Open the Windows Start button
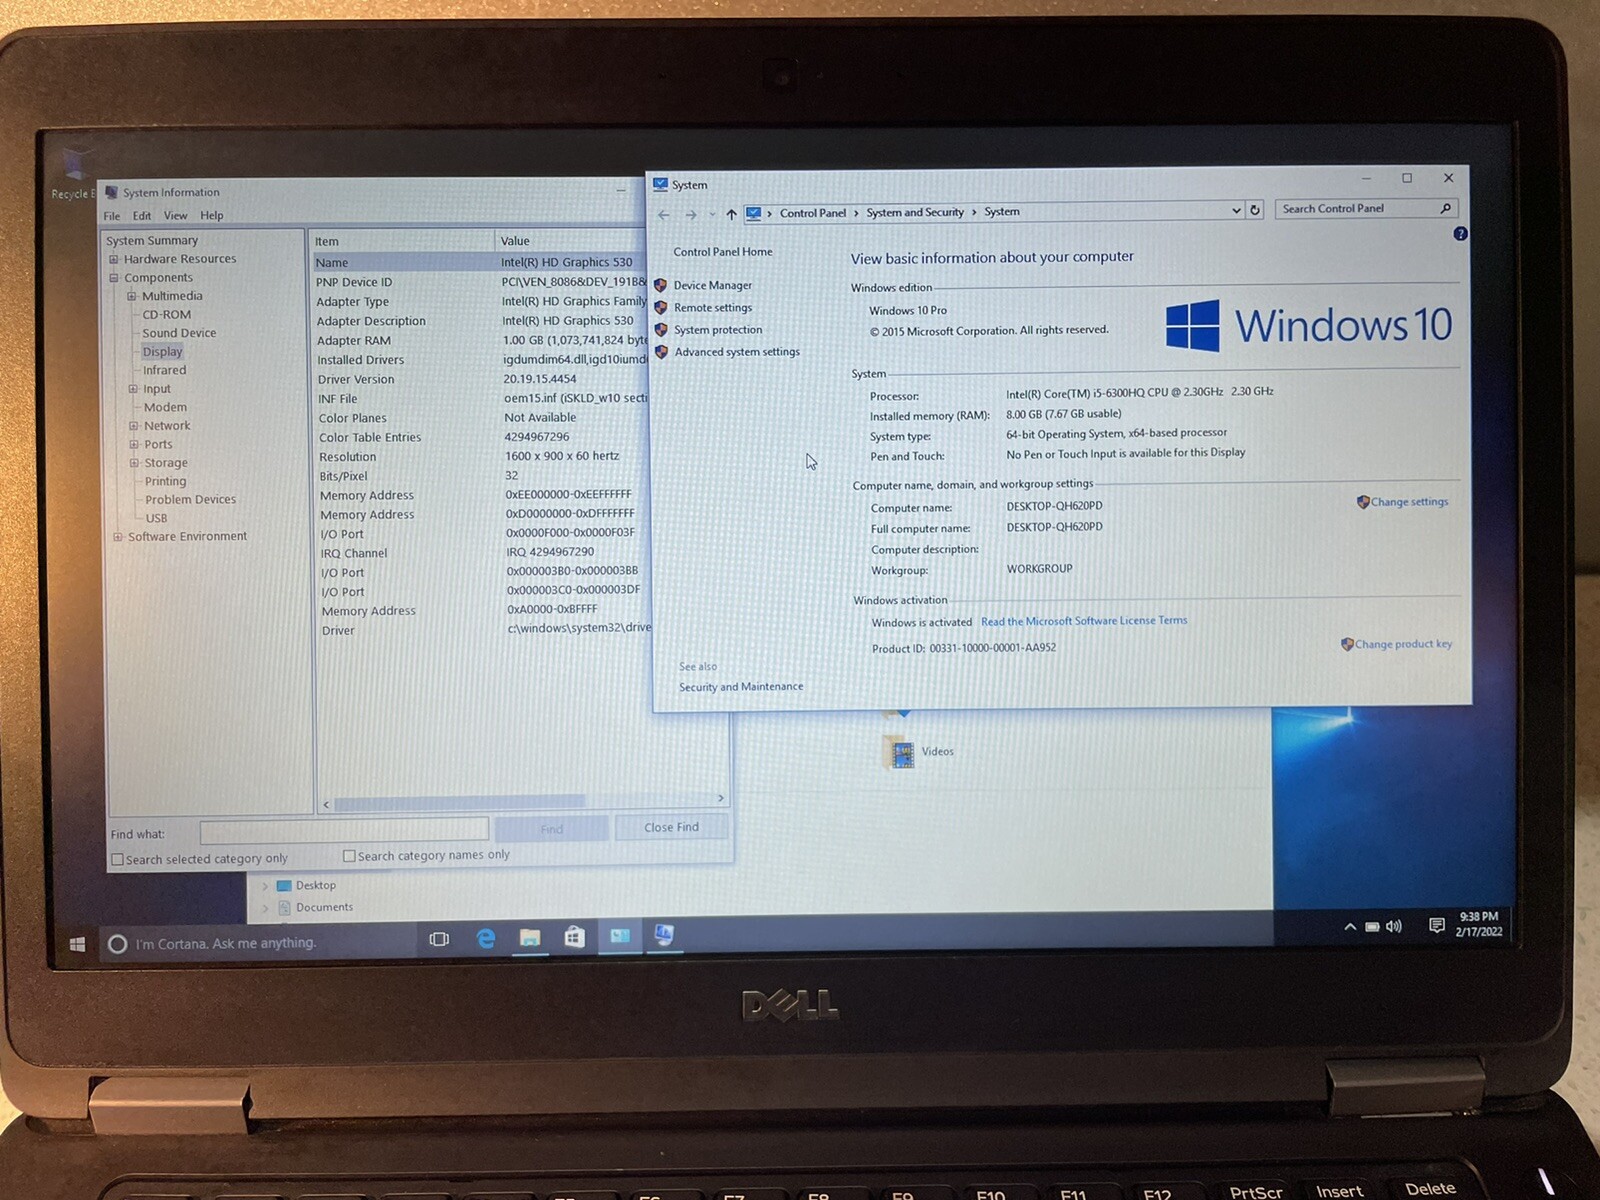1600x1200 pixels. (x=77, y=944)
